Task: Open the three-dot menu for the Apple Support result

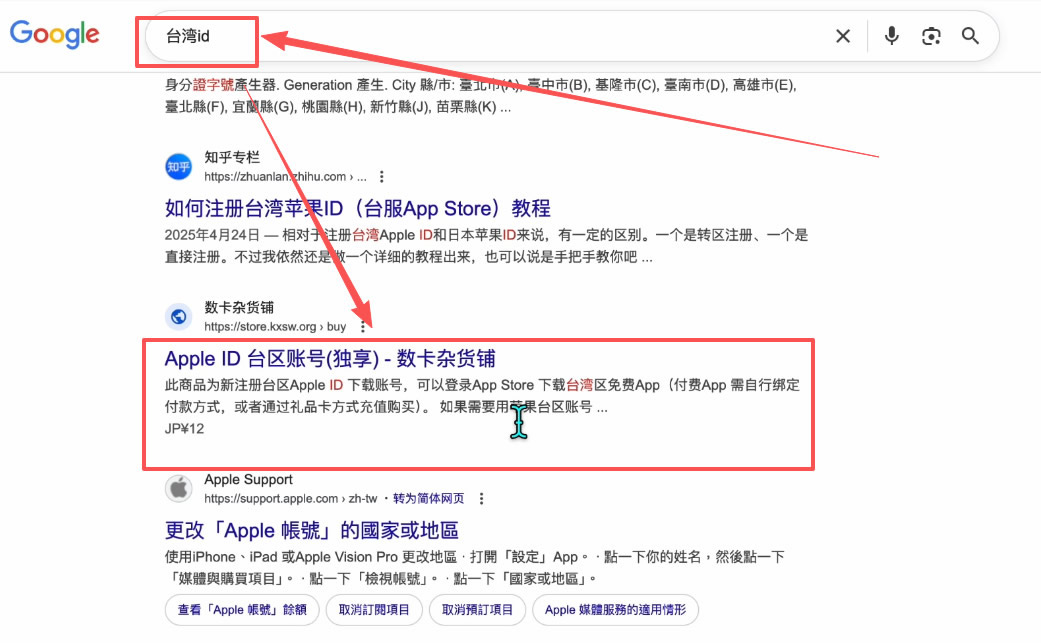Action: click(x=481, y=497)
